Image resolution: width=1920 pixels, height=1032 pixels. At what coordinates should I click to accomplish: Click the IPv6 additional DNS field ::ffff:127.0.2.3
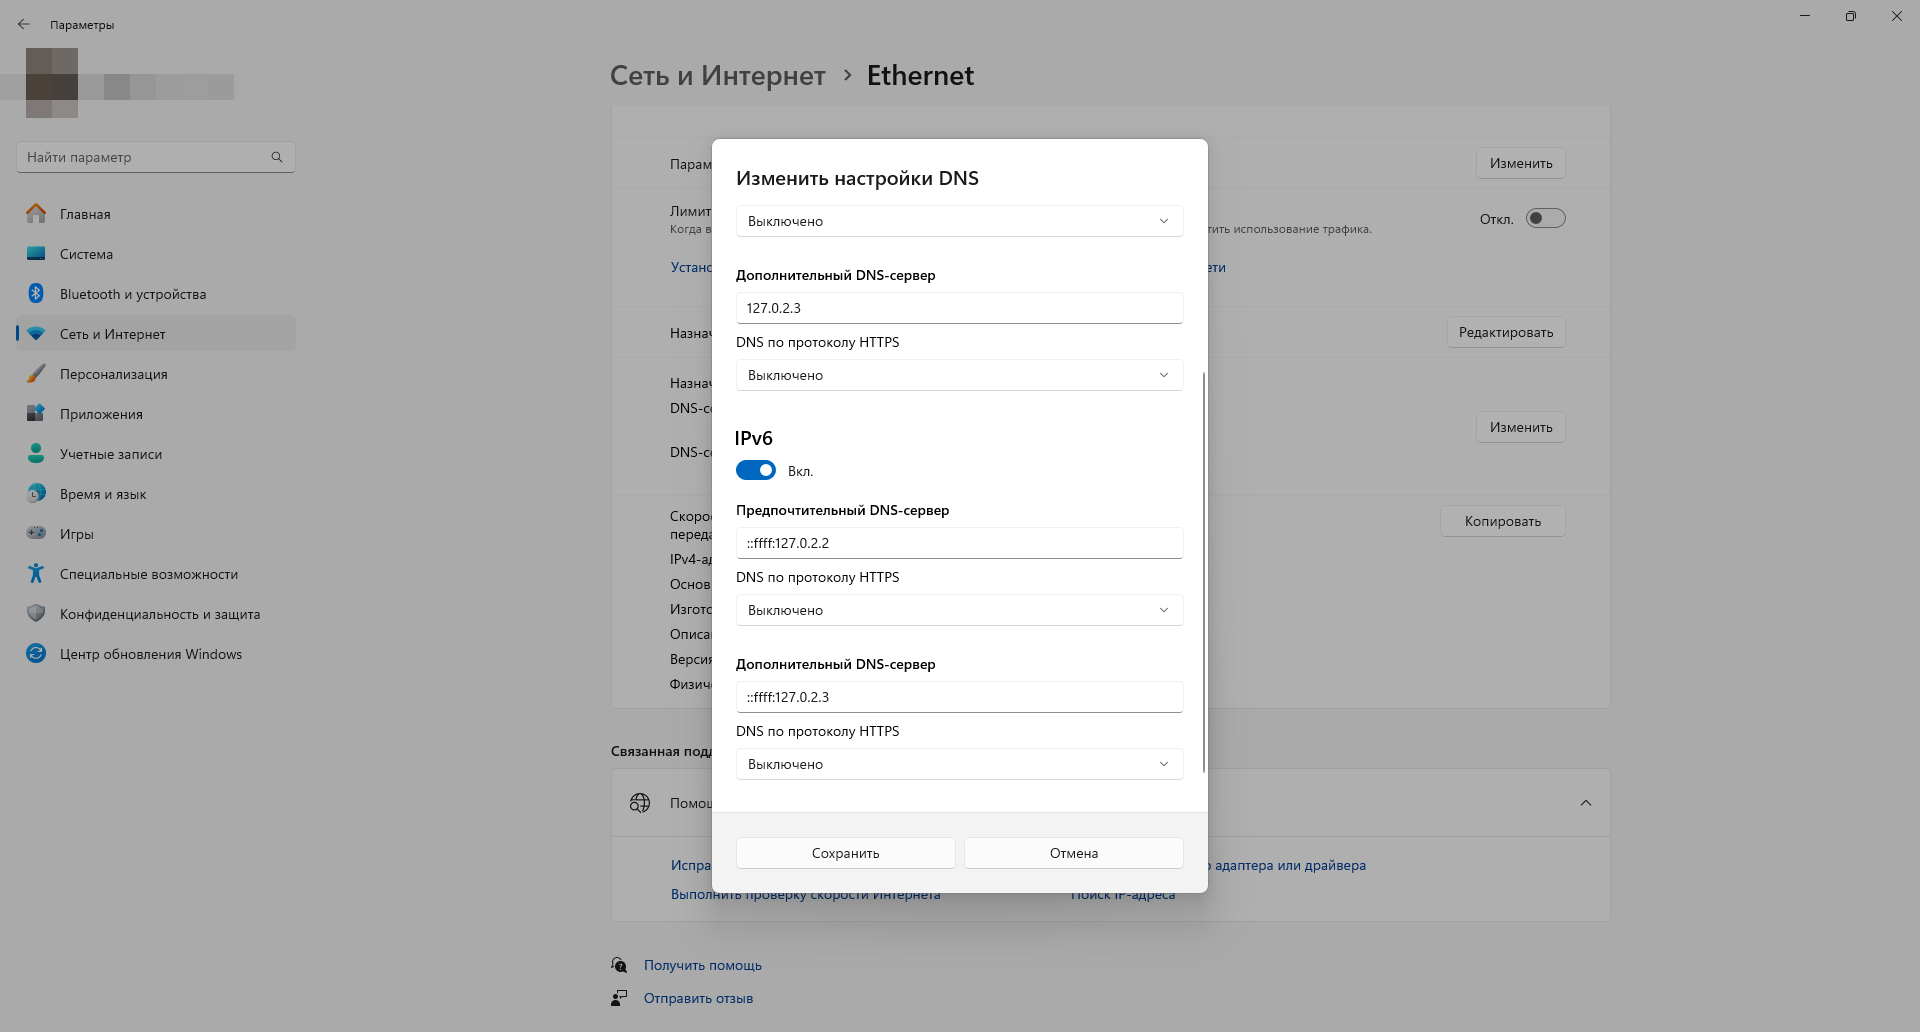point(959,697)
